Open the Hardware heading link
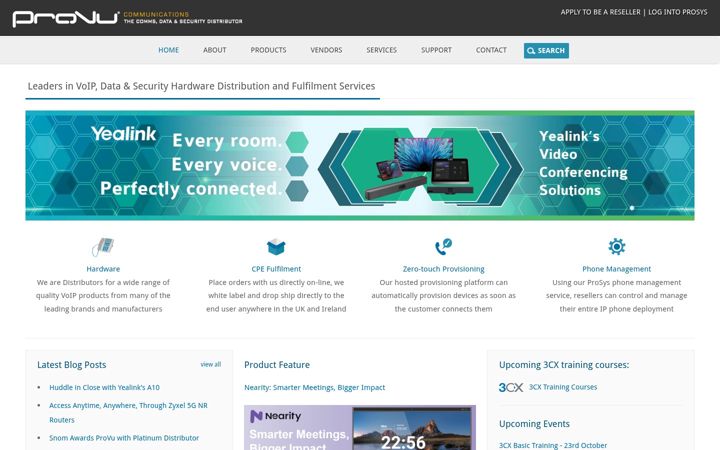 tap(103, 269)
